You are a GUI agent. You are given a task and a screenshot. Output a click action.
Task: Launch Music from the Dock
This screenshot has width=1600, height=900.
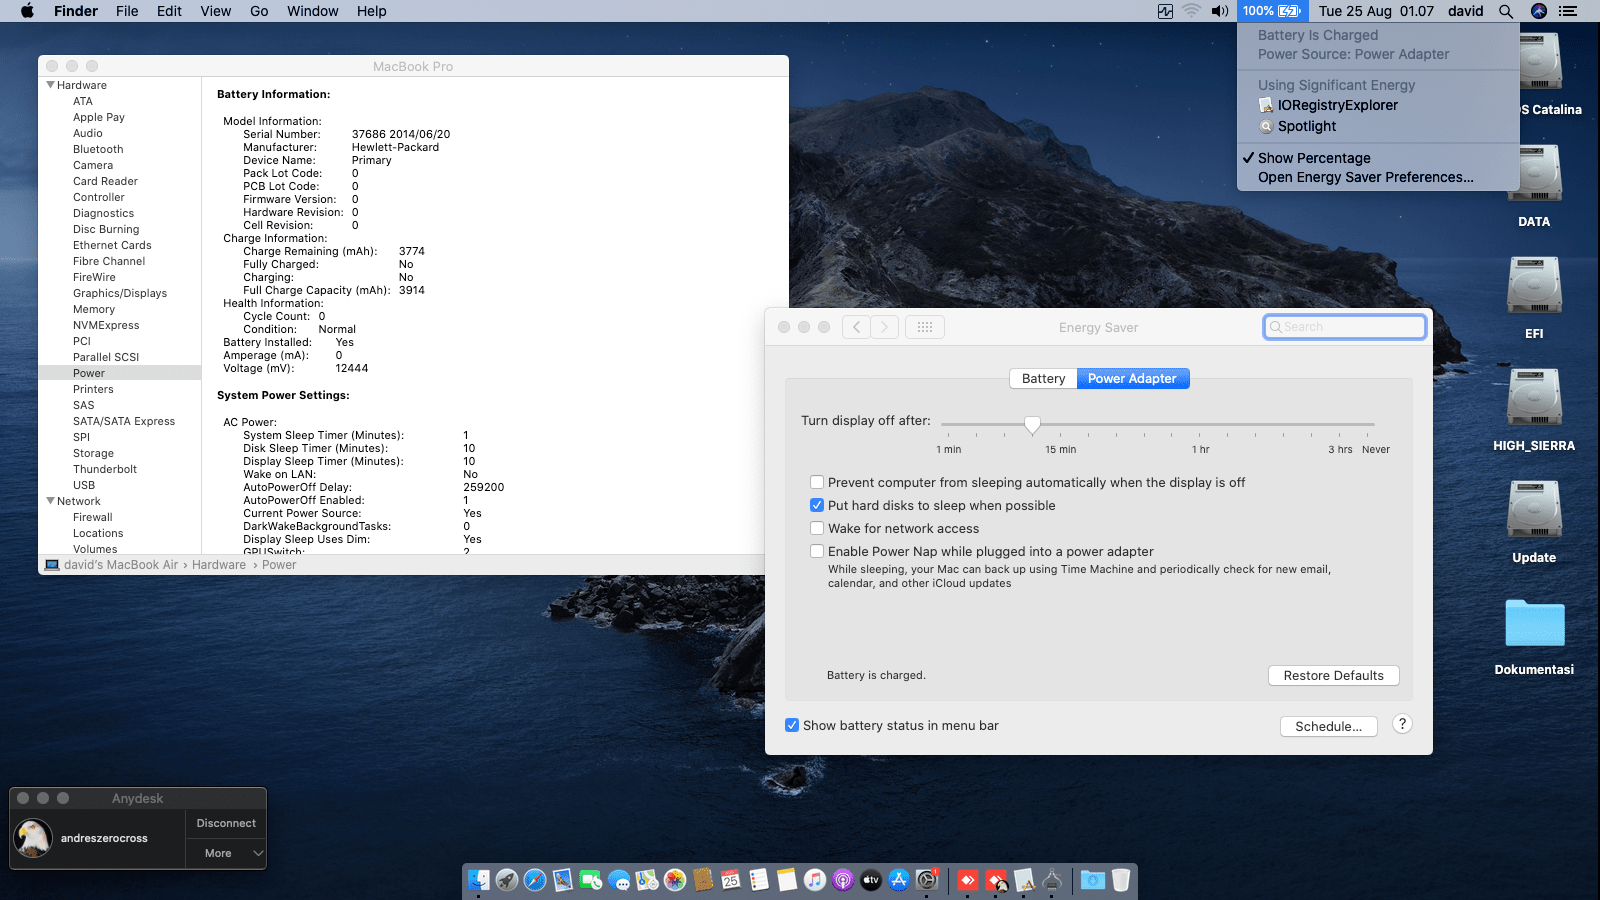click(815, 880)
